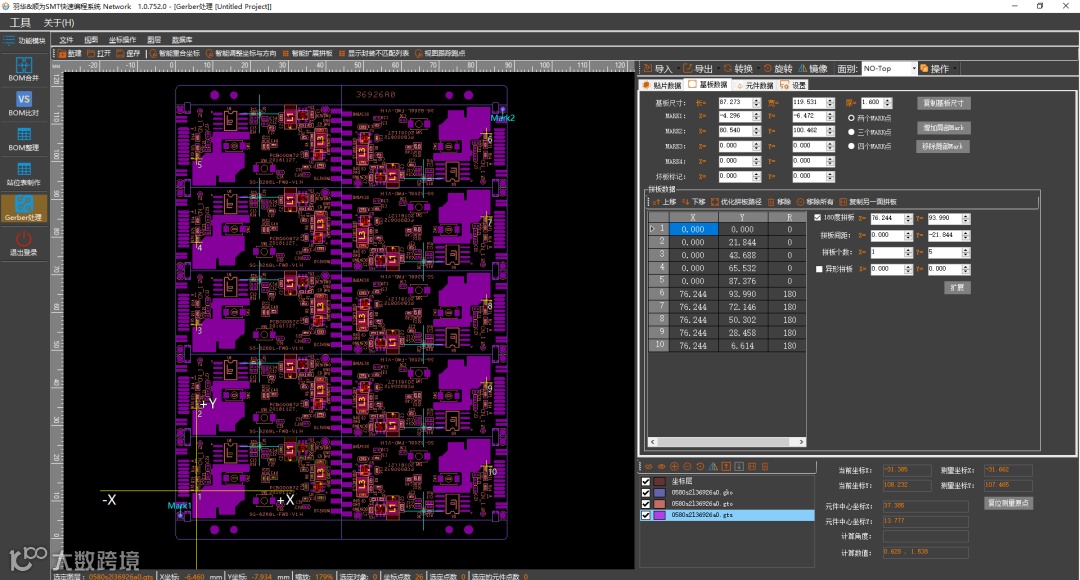
Task: Click the 复制基板尺寸 button
Action: click(x=943, y=103)
